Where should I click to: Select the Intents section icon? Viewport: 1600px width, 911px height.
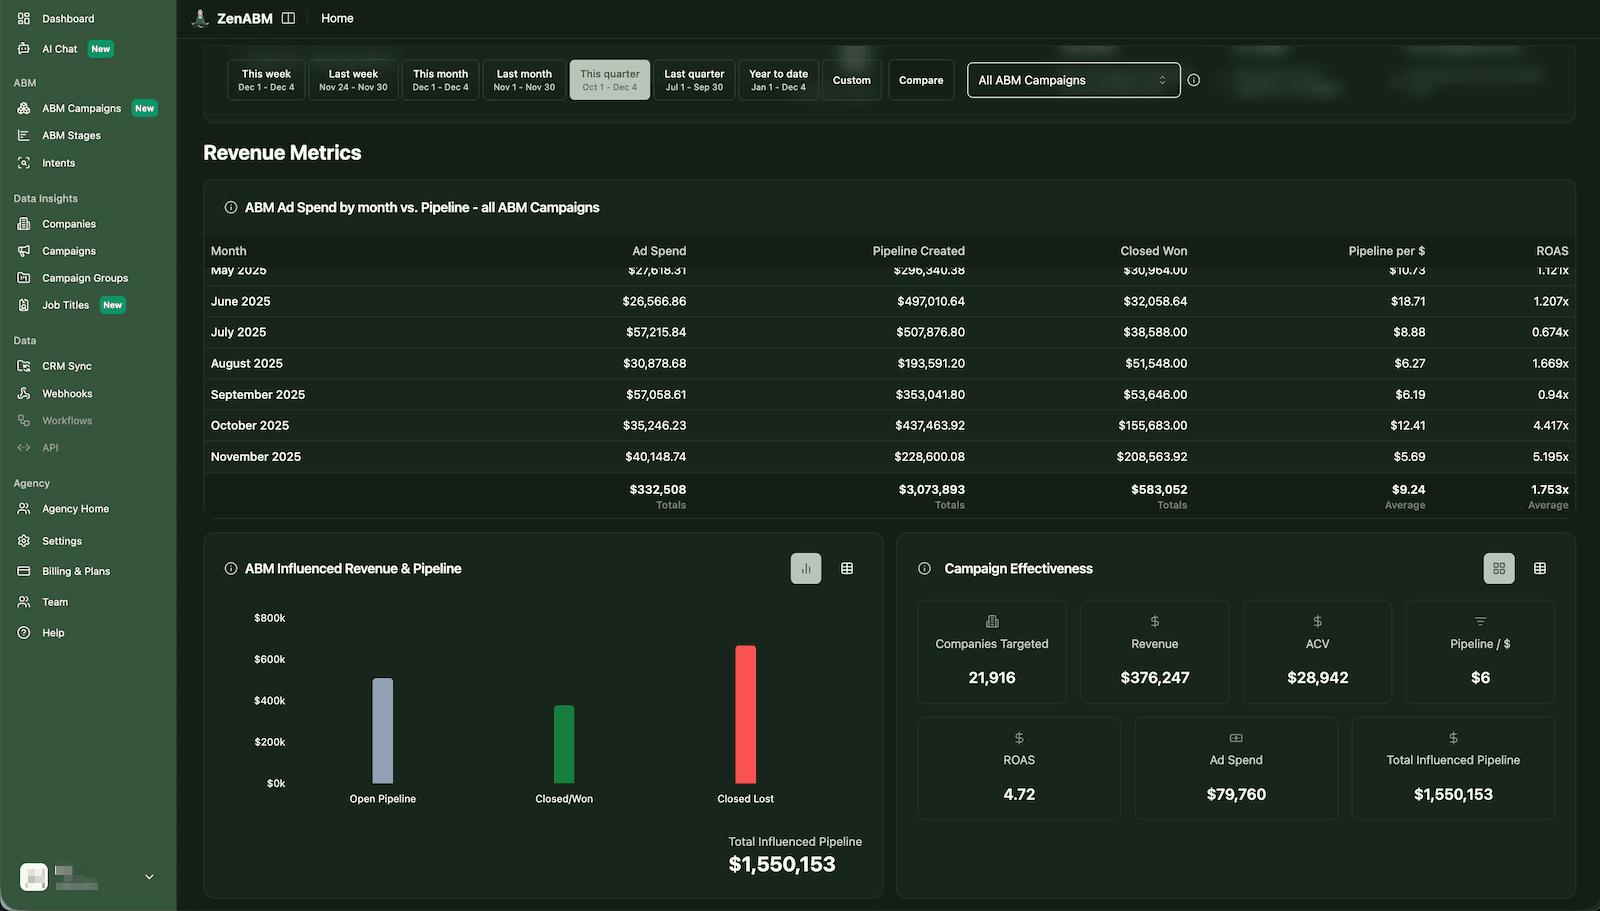pyautogui.click(x=24, y=162)
